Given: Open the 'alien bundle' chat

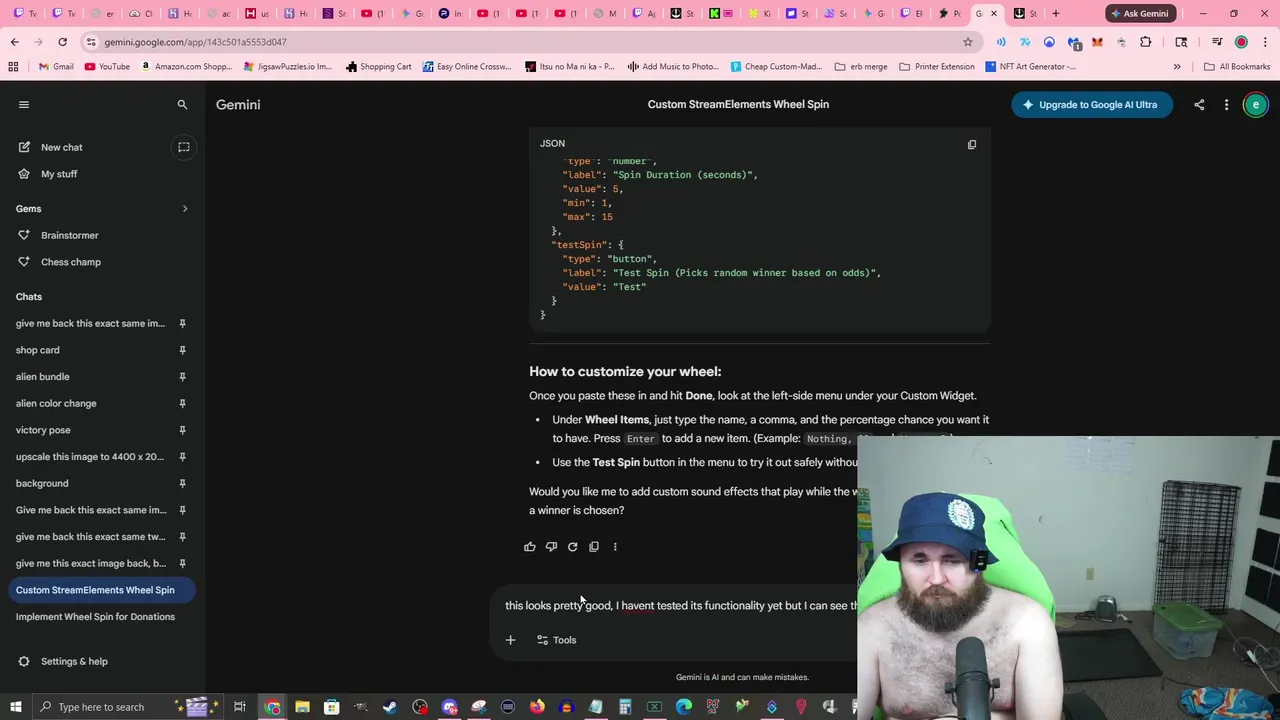Looking at the screenshot, I should [x=43, y=377].
